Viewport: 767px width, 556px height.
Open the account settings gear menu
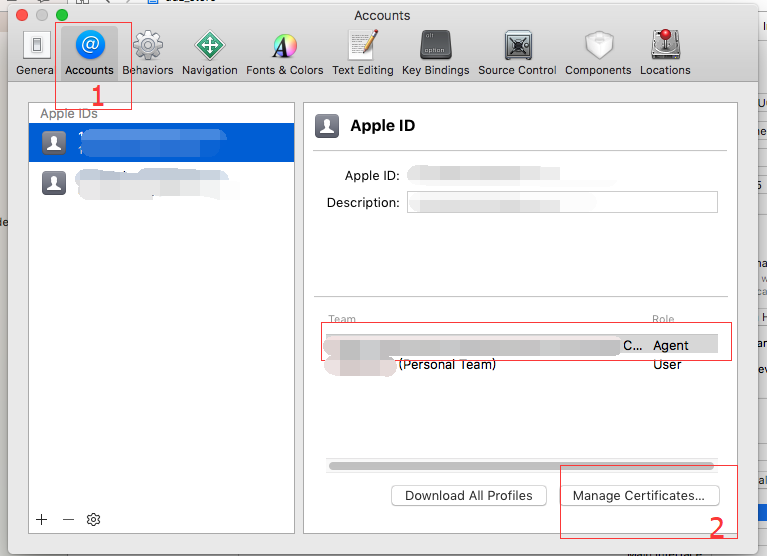pyautogui.click(x=93, y=519)
